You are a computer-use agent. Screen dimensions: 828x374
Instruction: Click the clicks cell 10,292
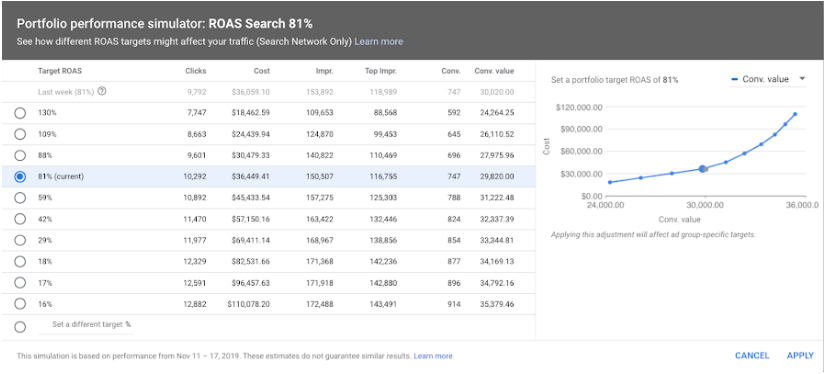[195, 177]
